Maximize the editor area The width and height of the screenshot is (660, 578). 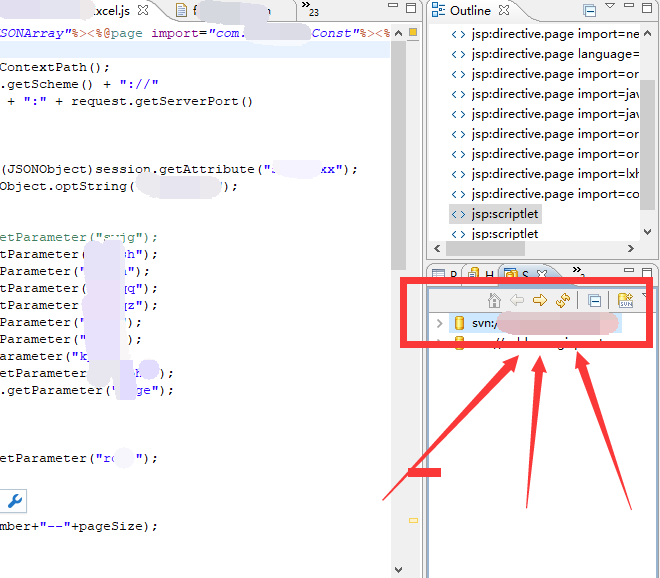(x=411, y=8)
